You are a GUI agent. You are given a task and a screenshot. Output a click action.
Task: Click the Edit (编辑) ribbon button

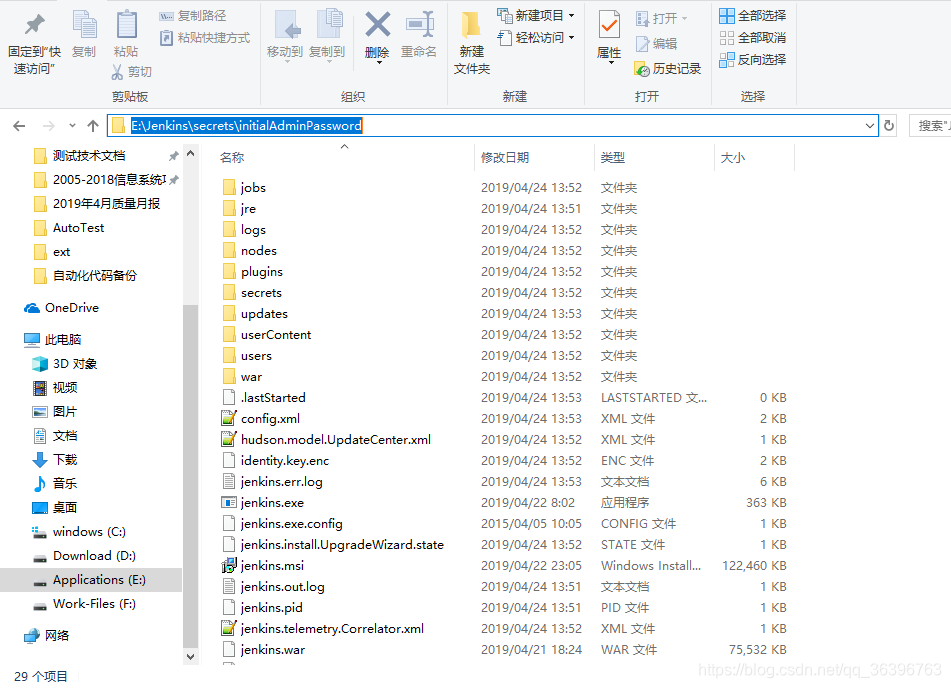[x=656, y=44]
